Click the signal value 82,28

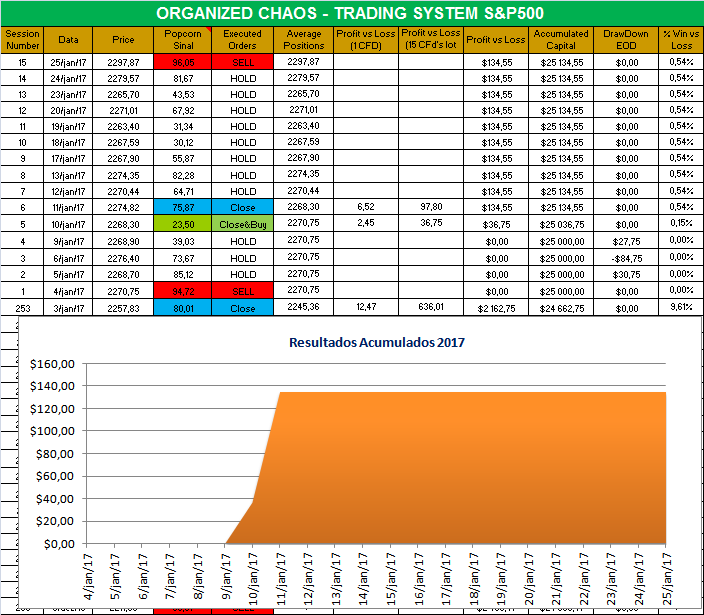pos(182,175)
